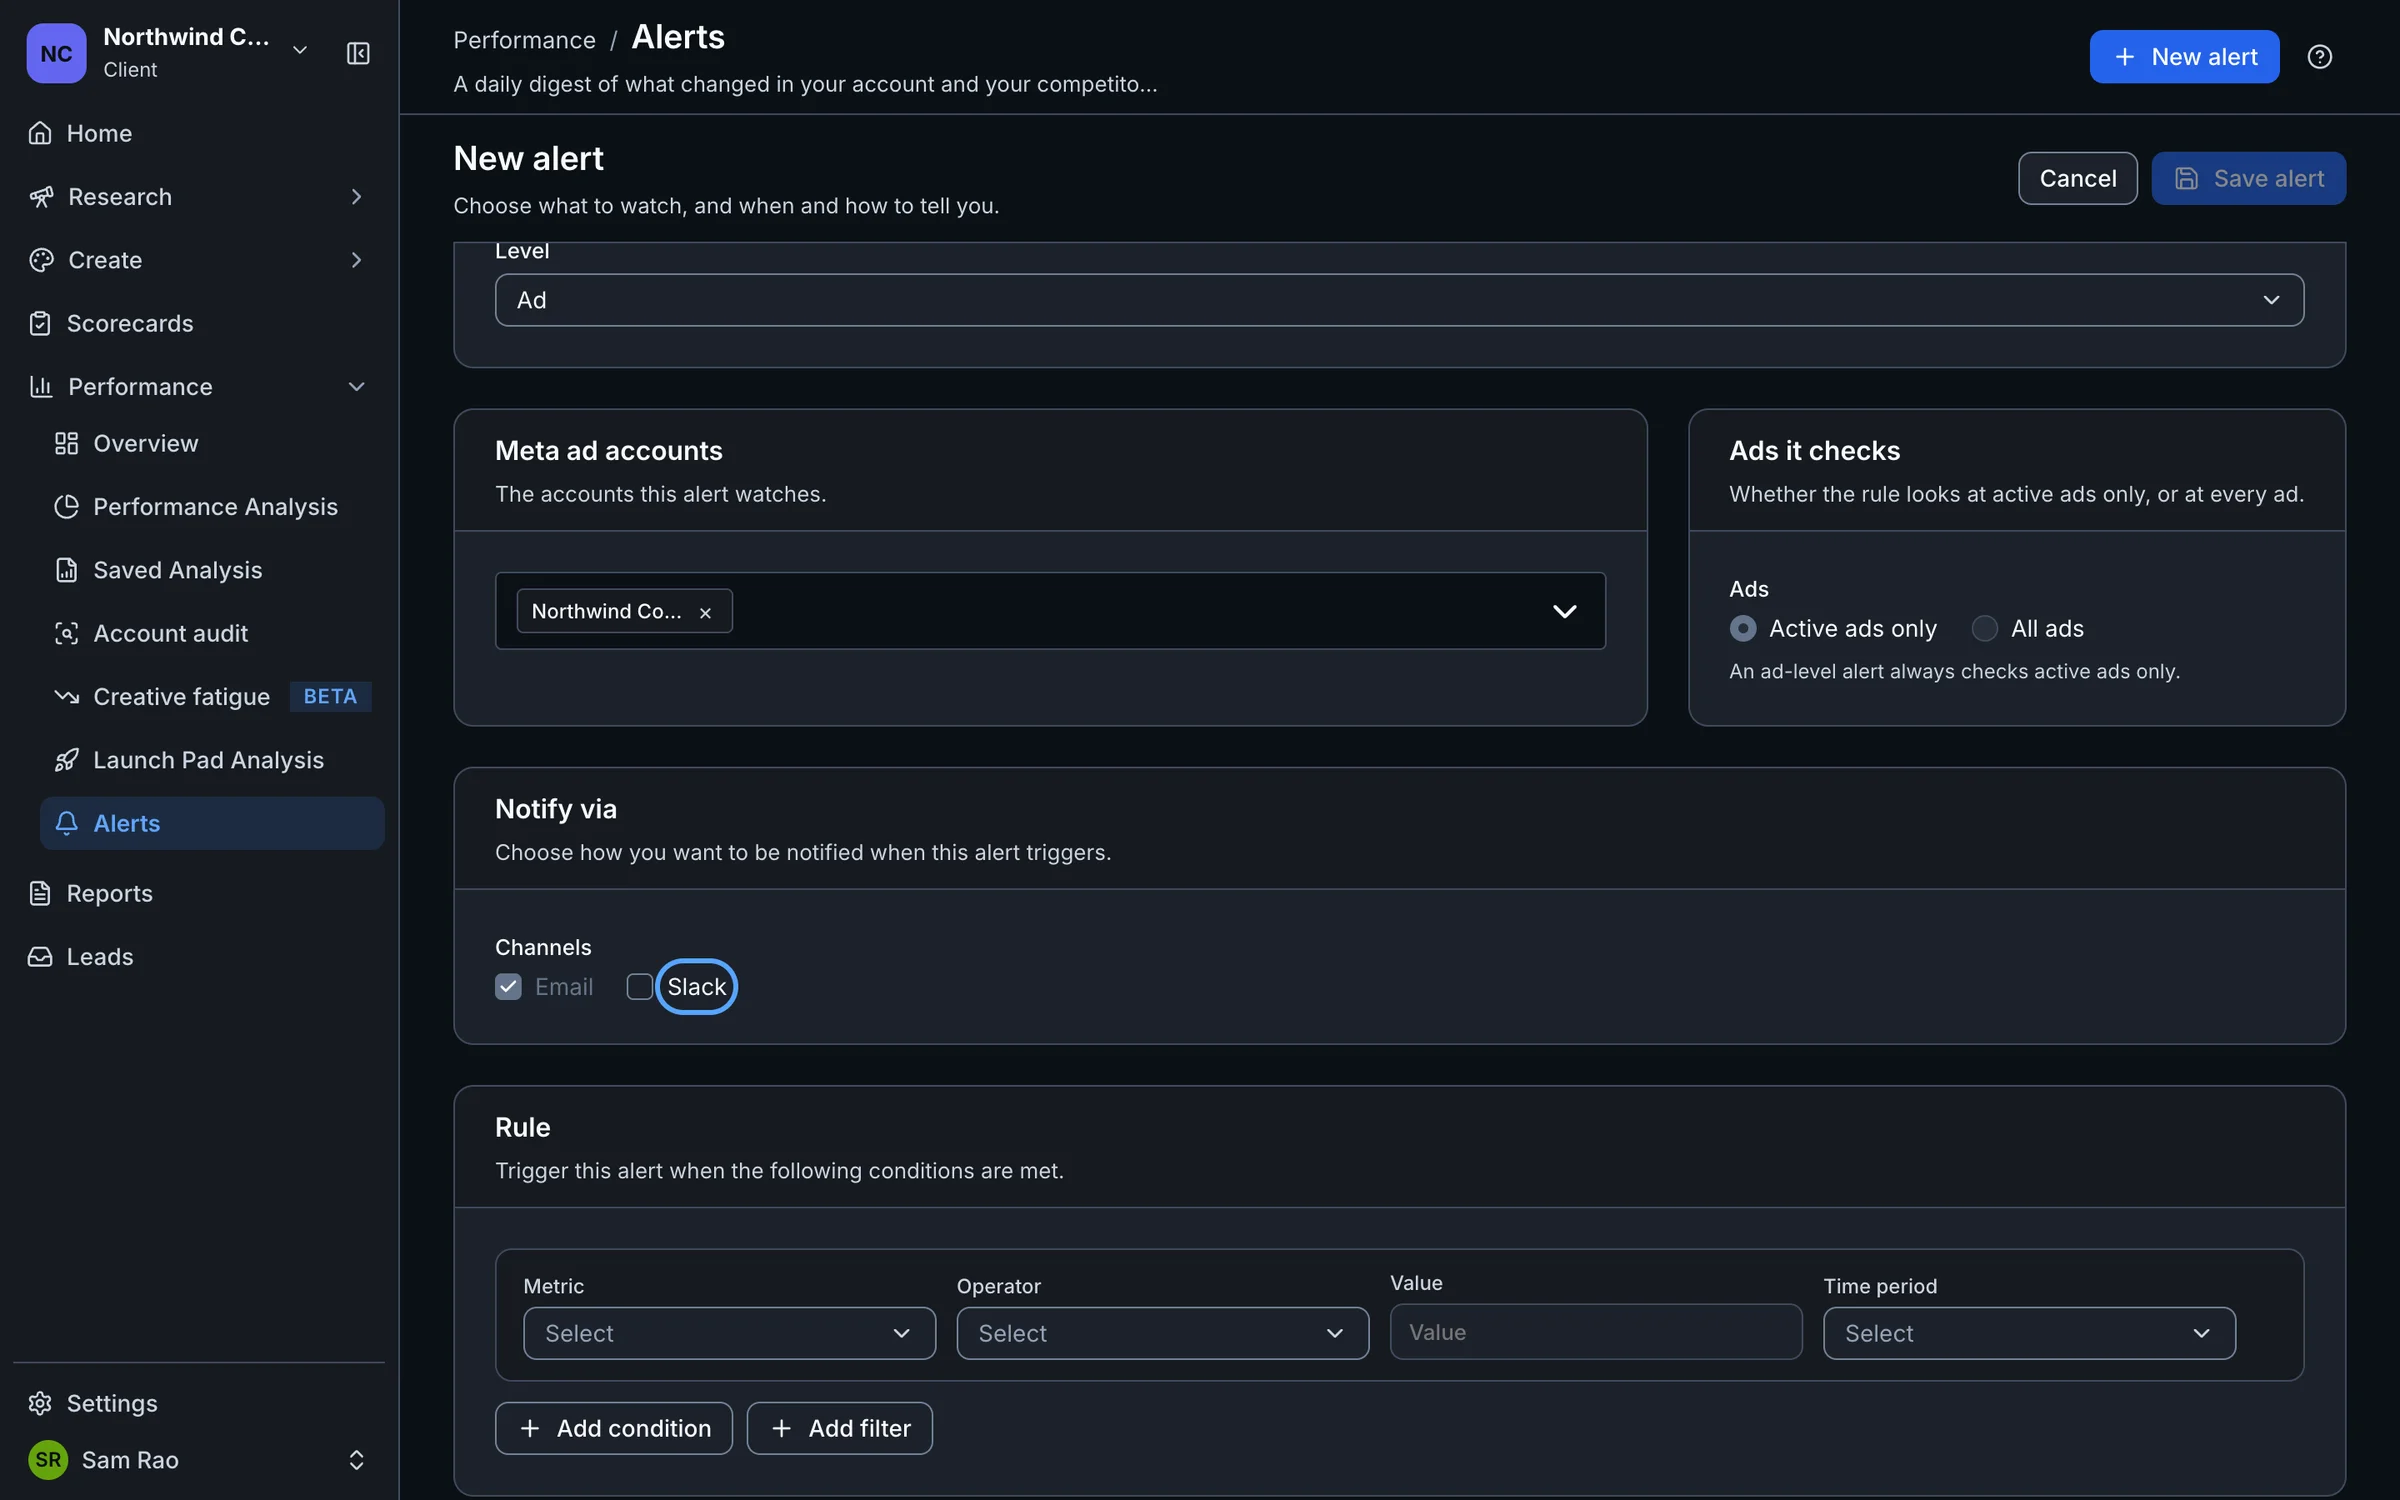Open the Metric select dropdown
This screenshot has height=1500, width=2400.
tap(729, 1333)
